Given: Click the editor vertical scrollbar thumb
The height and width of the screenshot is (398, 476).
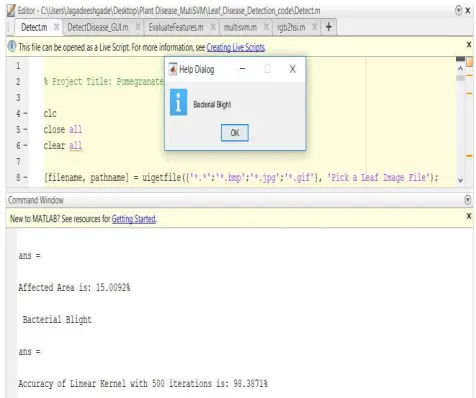Looking at the screenshot, I should pos(460,78).
